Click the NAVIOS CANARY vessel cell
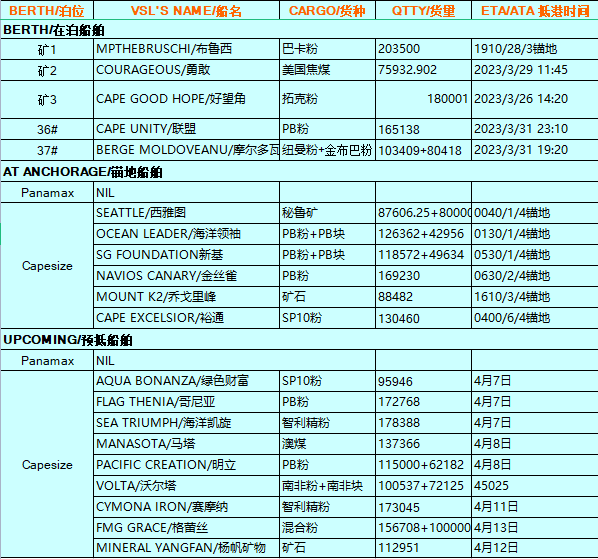The image size is (598, 559). (186, 276)
